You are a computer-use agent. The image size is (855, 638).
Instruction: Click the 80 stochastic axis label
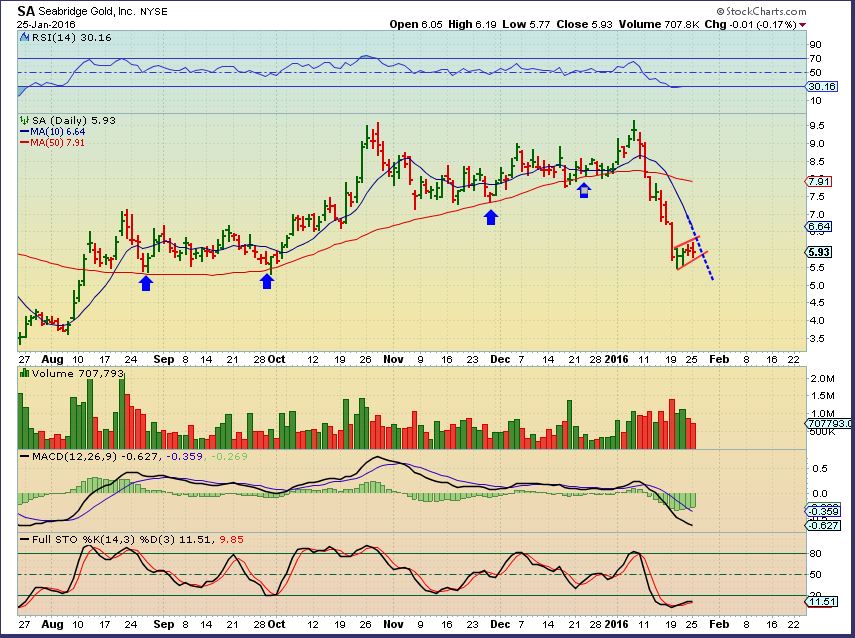816,553
